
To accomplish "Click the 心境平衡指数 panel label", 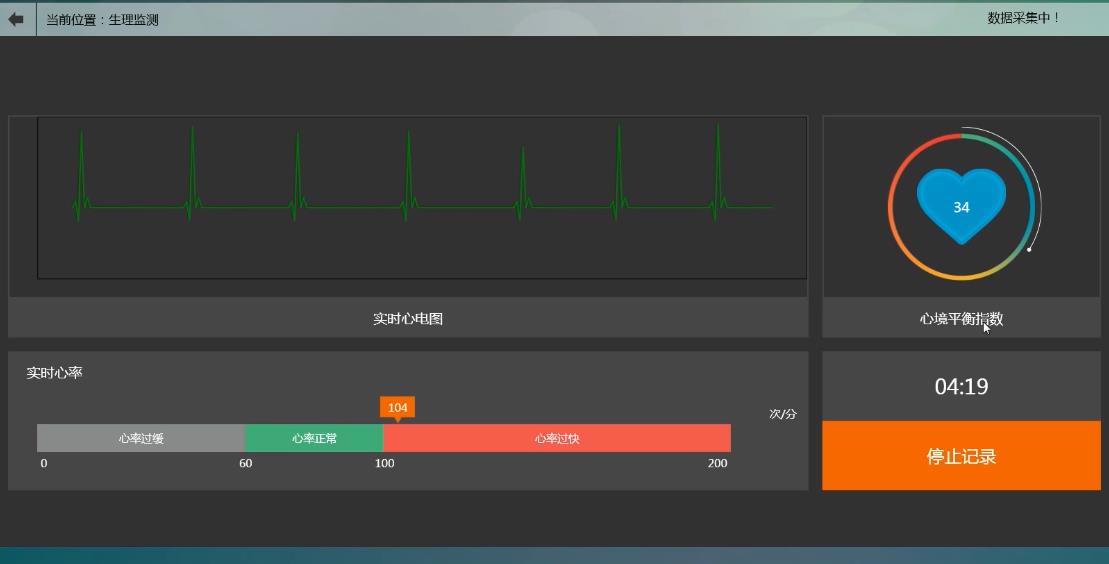I will 961,319.
